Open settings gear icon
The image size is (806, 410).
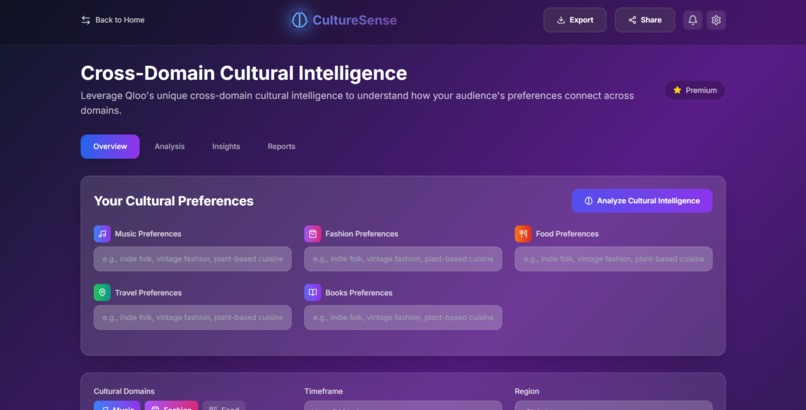pyautogui.click(x=716, y=20)
